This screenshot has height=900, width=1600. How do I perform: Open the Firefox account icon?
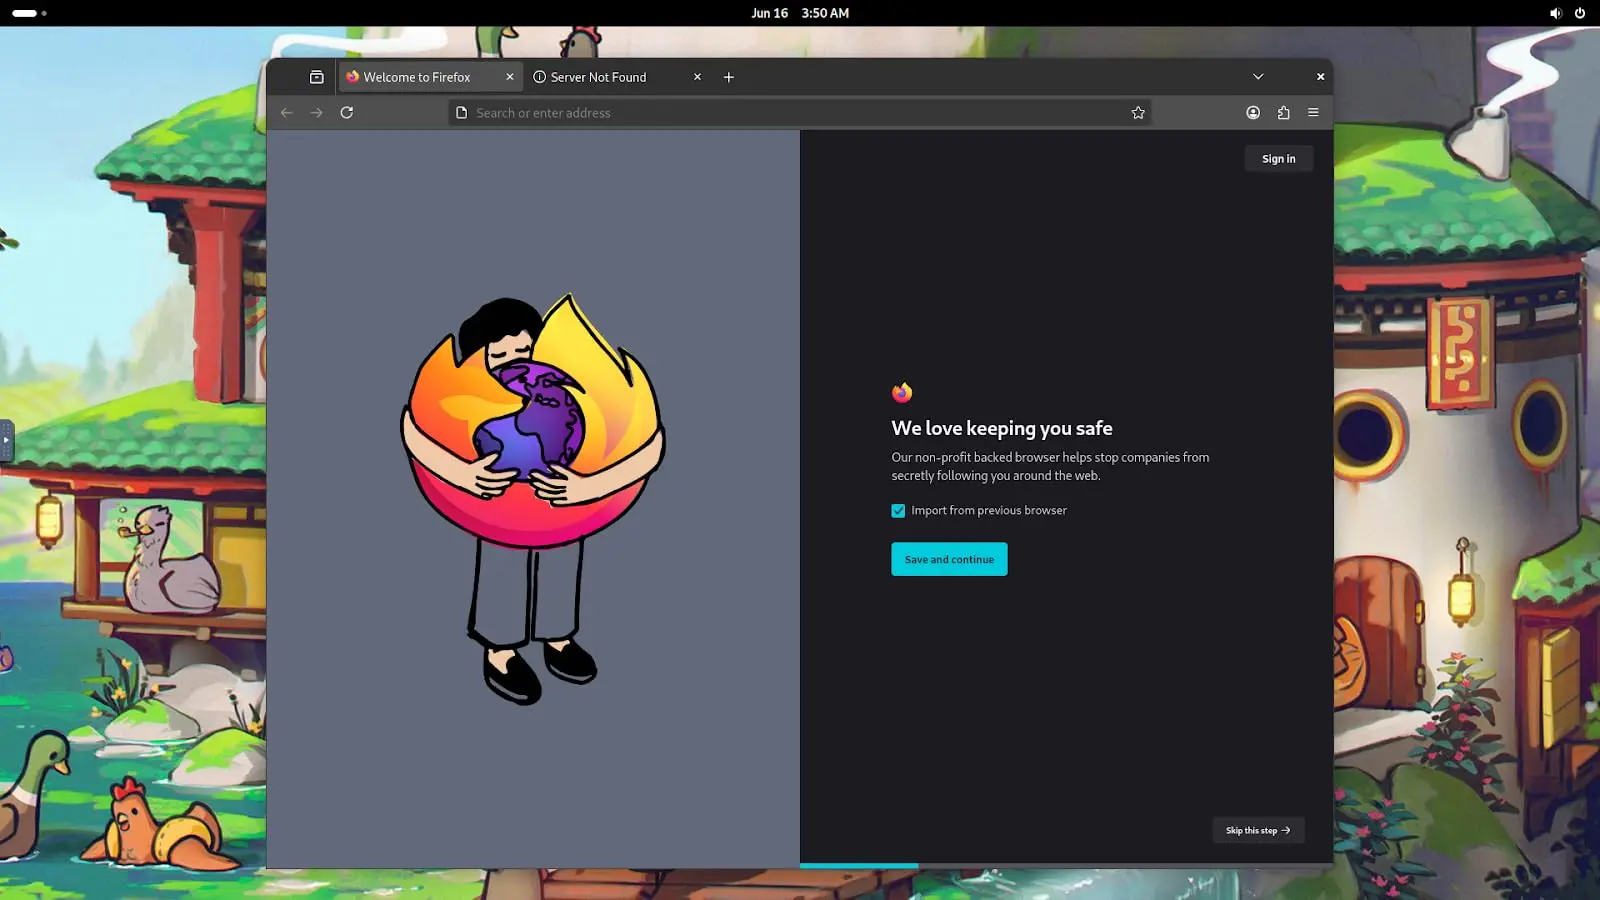point(1253,113)
